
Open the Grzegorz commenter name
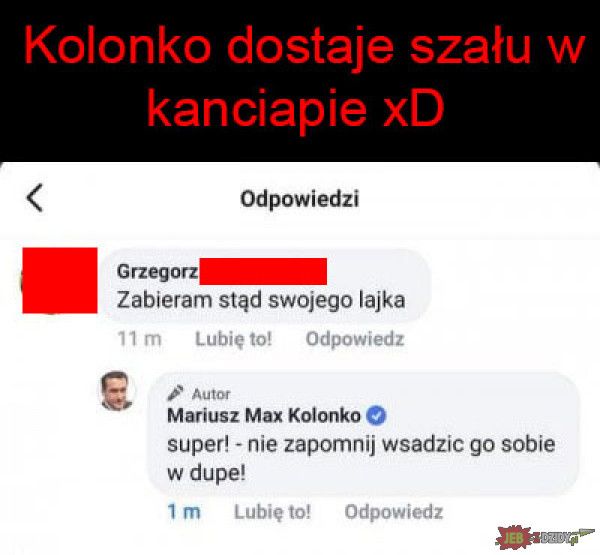tap(157, 272)
